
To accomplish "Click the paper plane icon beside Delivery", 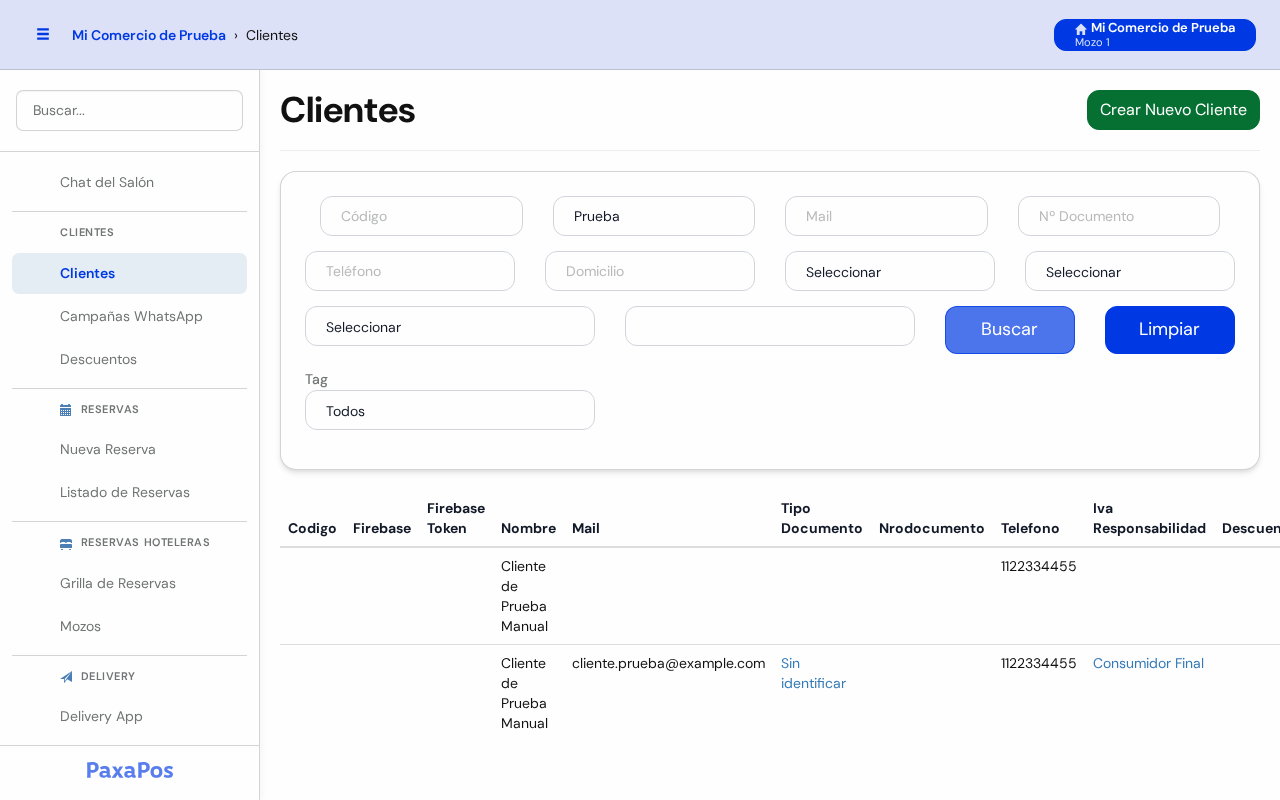I will [66, 677].
